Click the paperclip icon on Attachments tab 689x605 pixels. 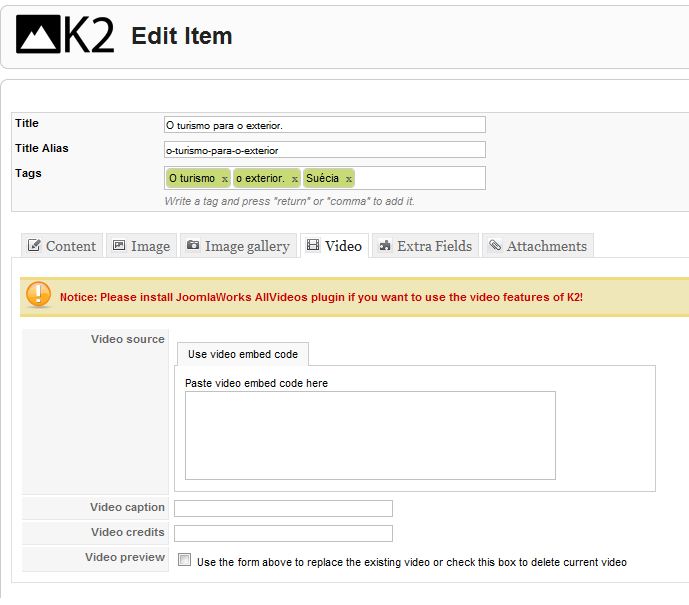click(495, 245)
